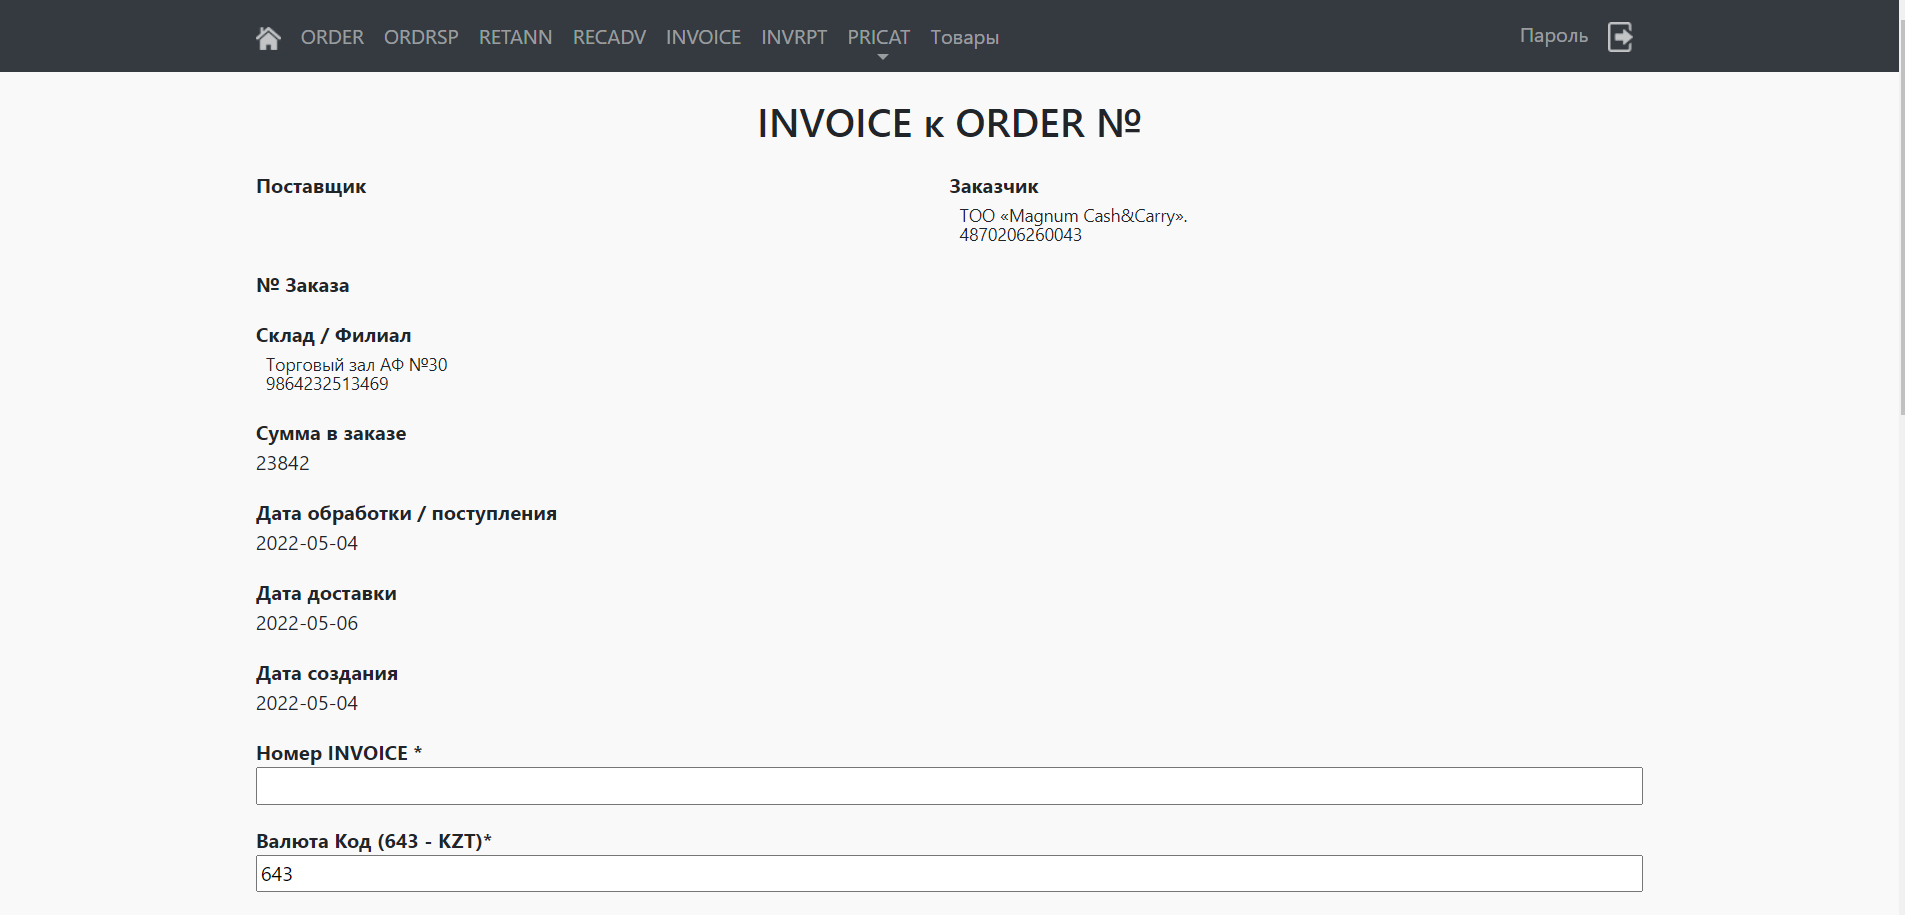This screenshot has height=915, width=1905.
Task: Click the logout icon next to Пароль
Action: pos(1620,37)
